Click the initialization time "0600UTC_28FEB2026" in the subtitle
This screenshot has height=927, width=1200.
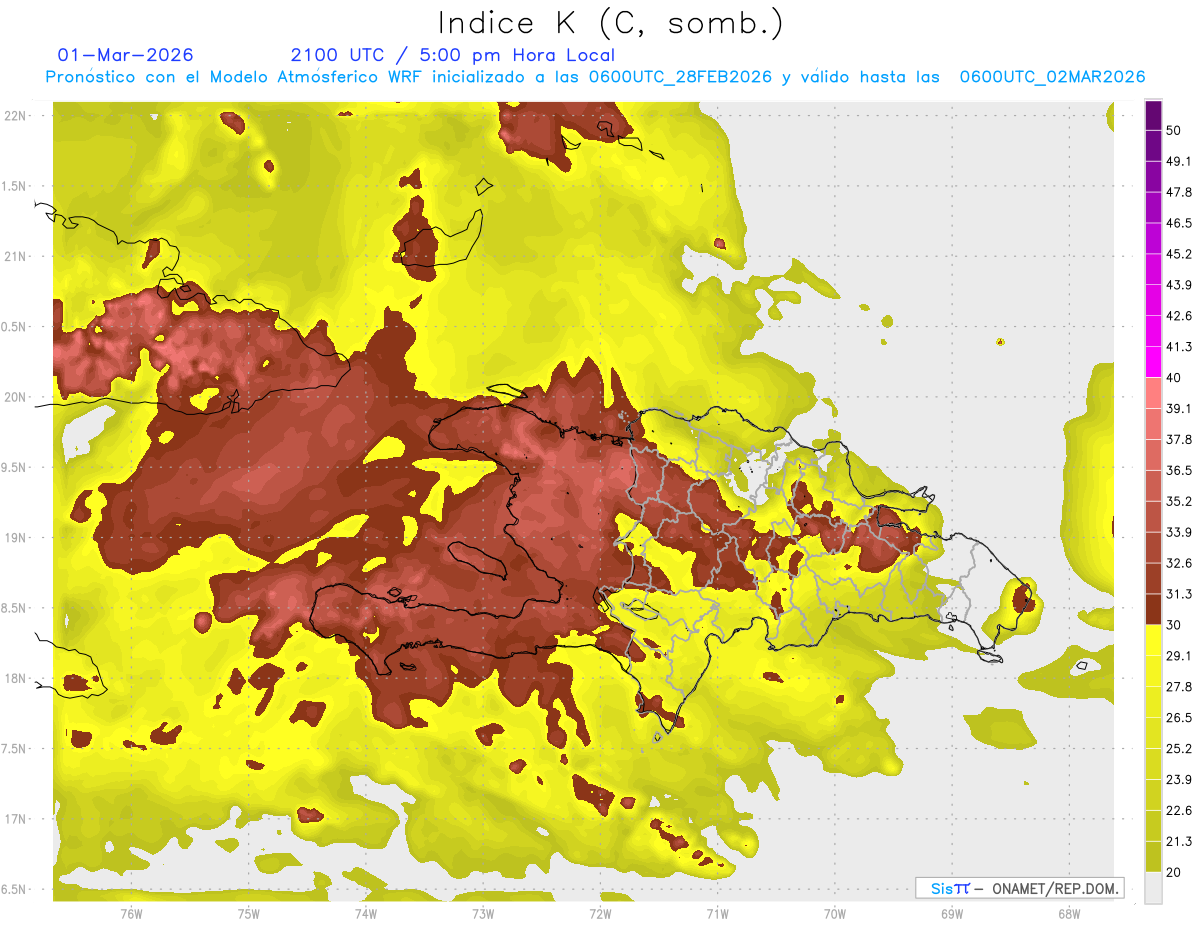[x=680, y=77]
